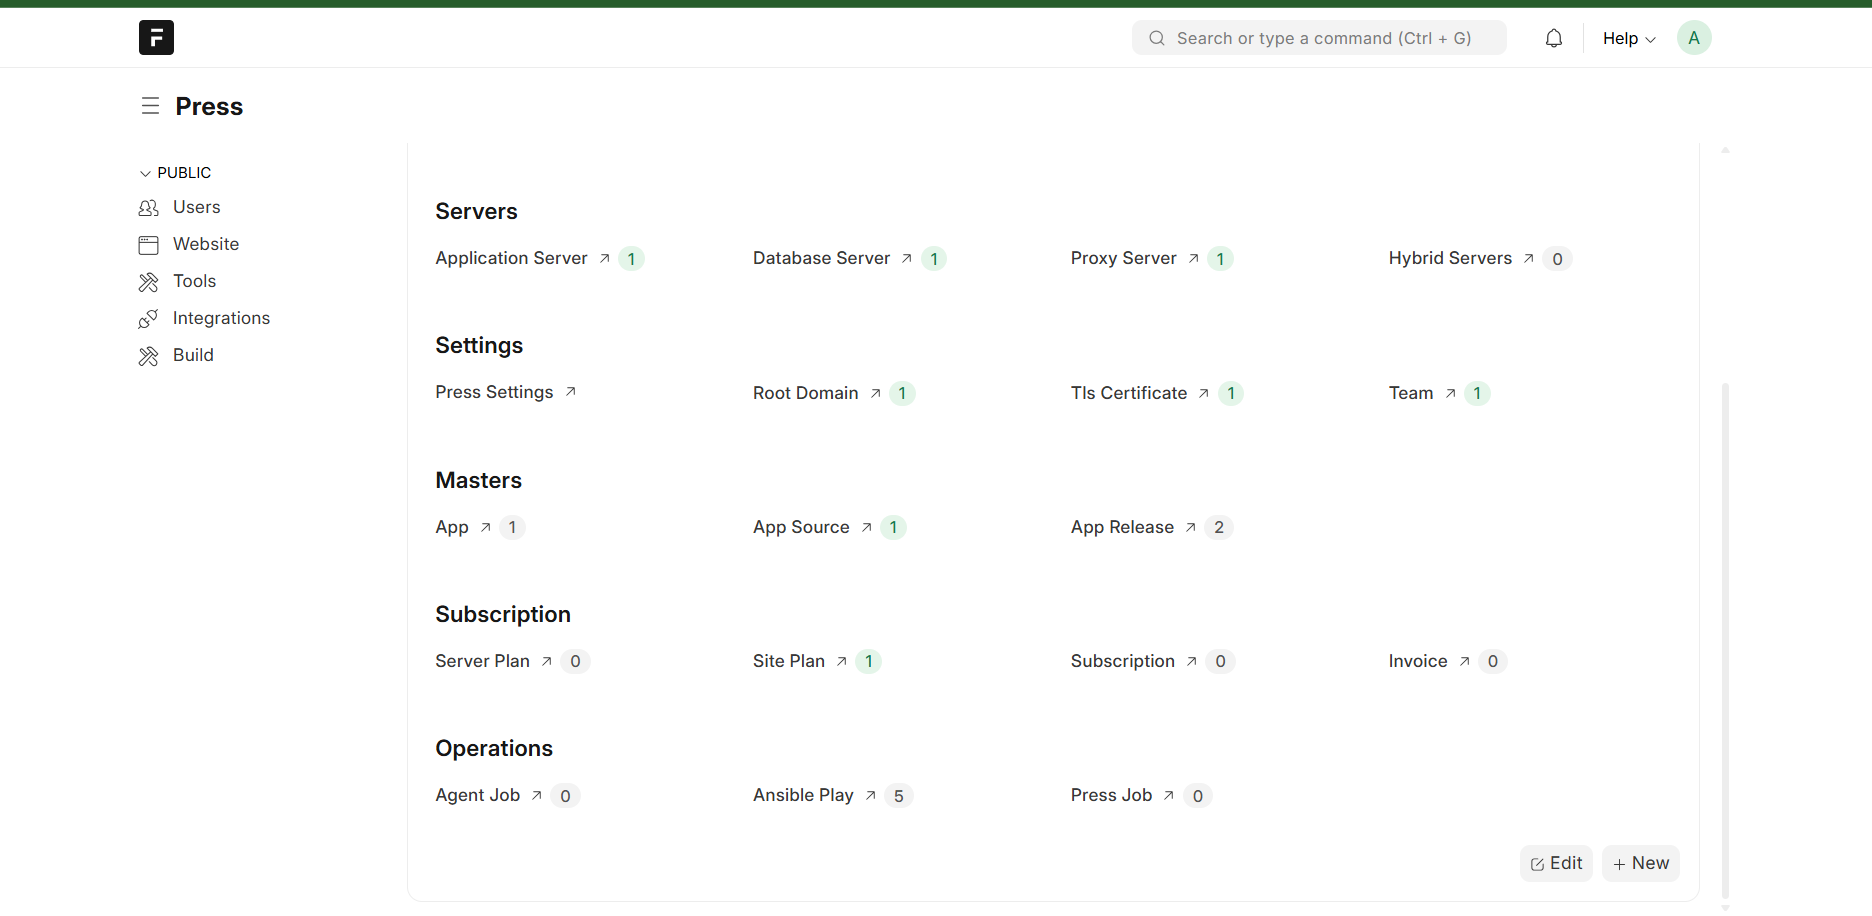
Task: Open the Press Settings shortcut
Action: [x=494, y=392]
